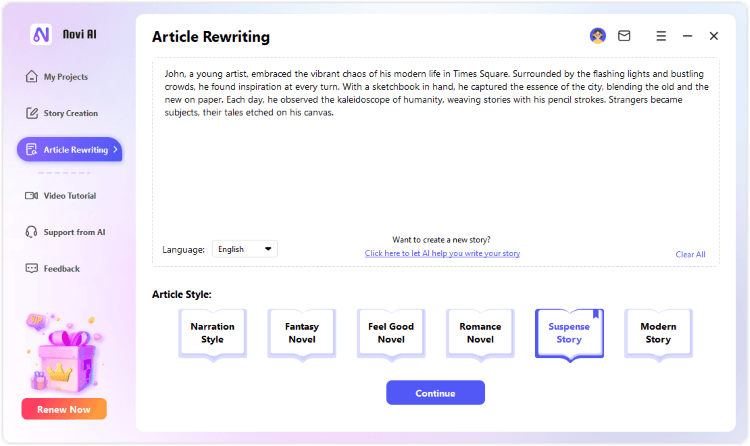Image resolution: width=750 pixels, height=446 pixels.
Task: Click the Article Rewriting chevron arrow
Action: pyautogui.click(x=115, y=149)
